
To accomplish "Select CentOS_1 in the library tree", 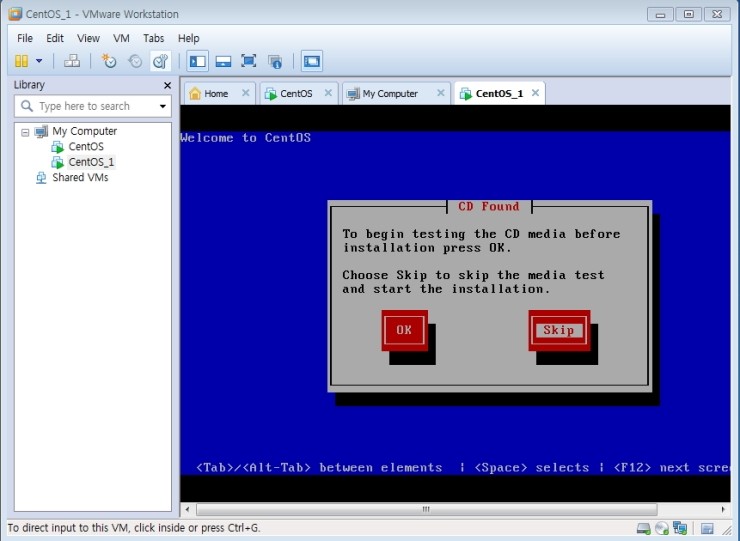I will pyautogui.click(x=91, y=162).
